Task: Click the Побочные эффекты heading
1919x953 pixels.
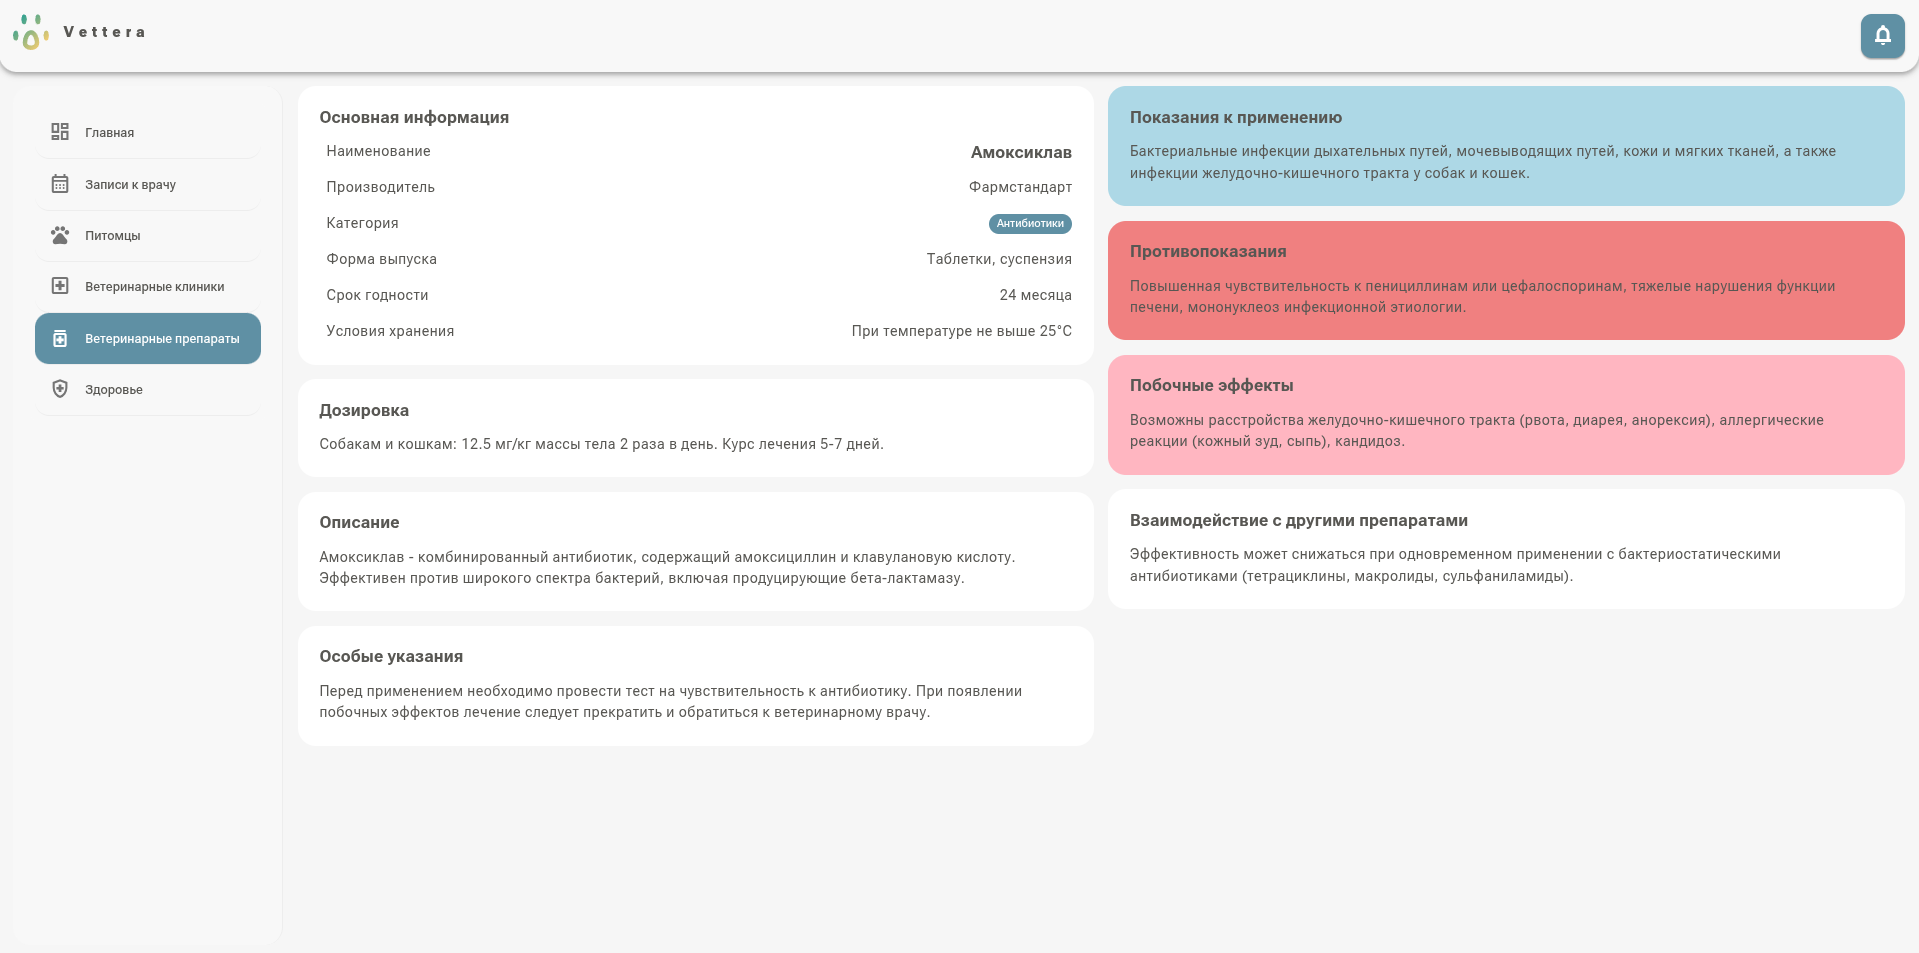Action: point(1211,385)
